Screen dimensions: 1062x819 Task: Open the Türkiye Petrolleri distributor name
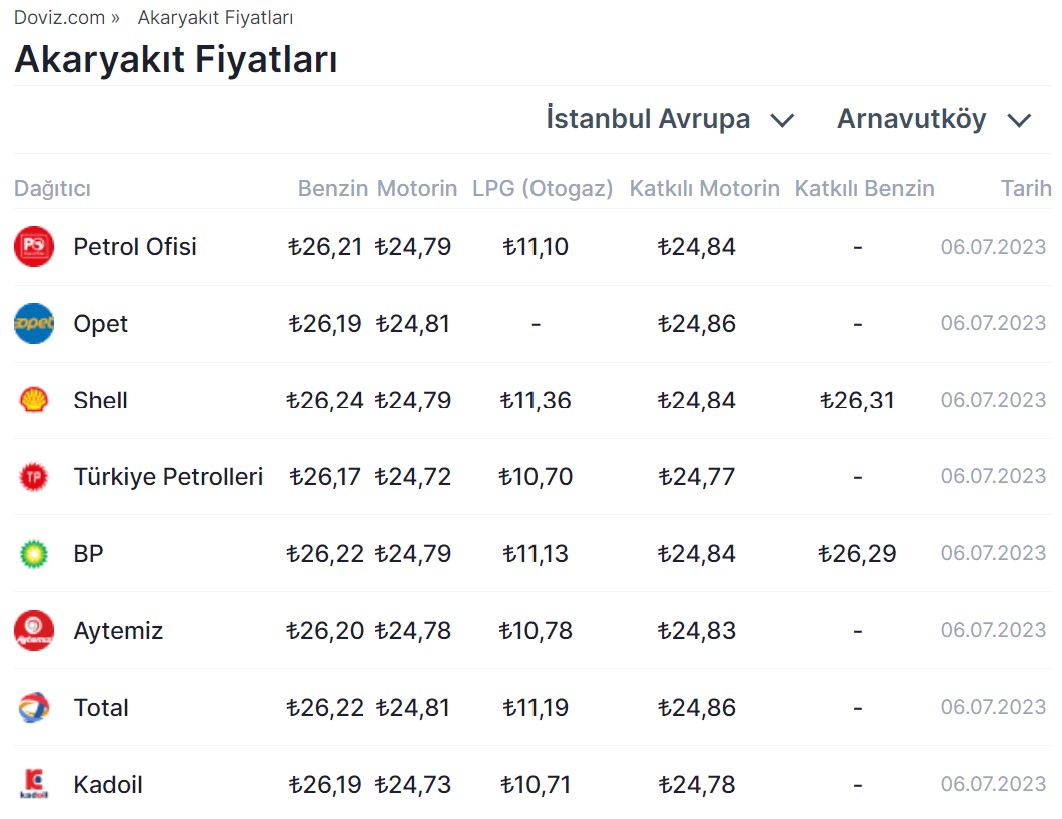(x=168, y=477)
